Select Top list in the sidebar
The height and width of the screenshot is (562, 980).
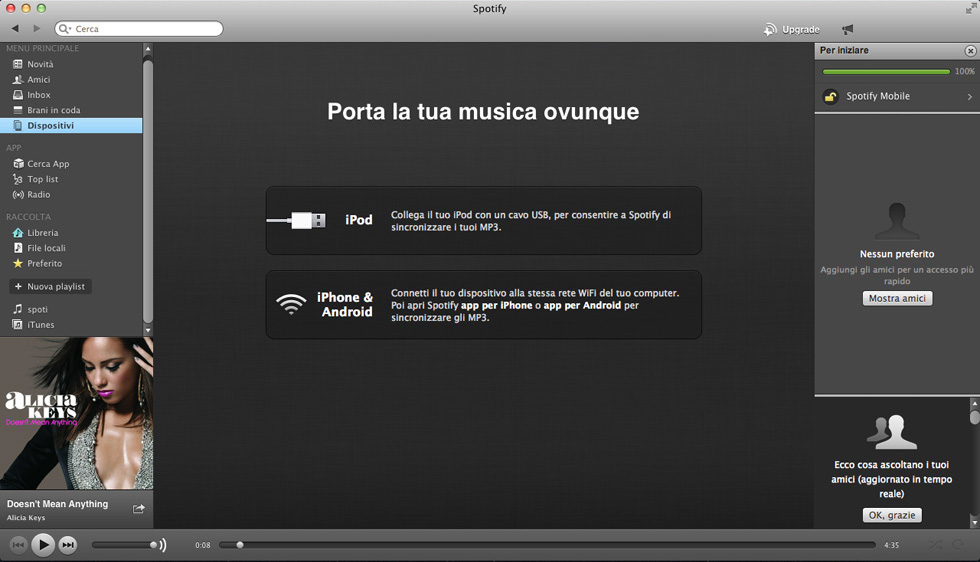(x=42, y=179)
